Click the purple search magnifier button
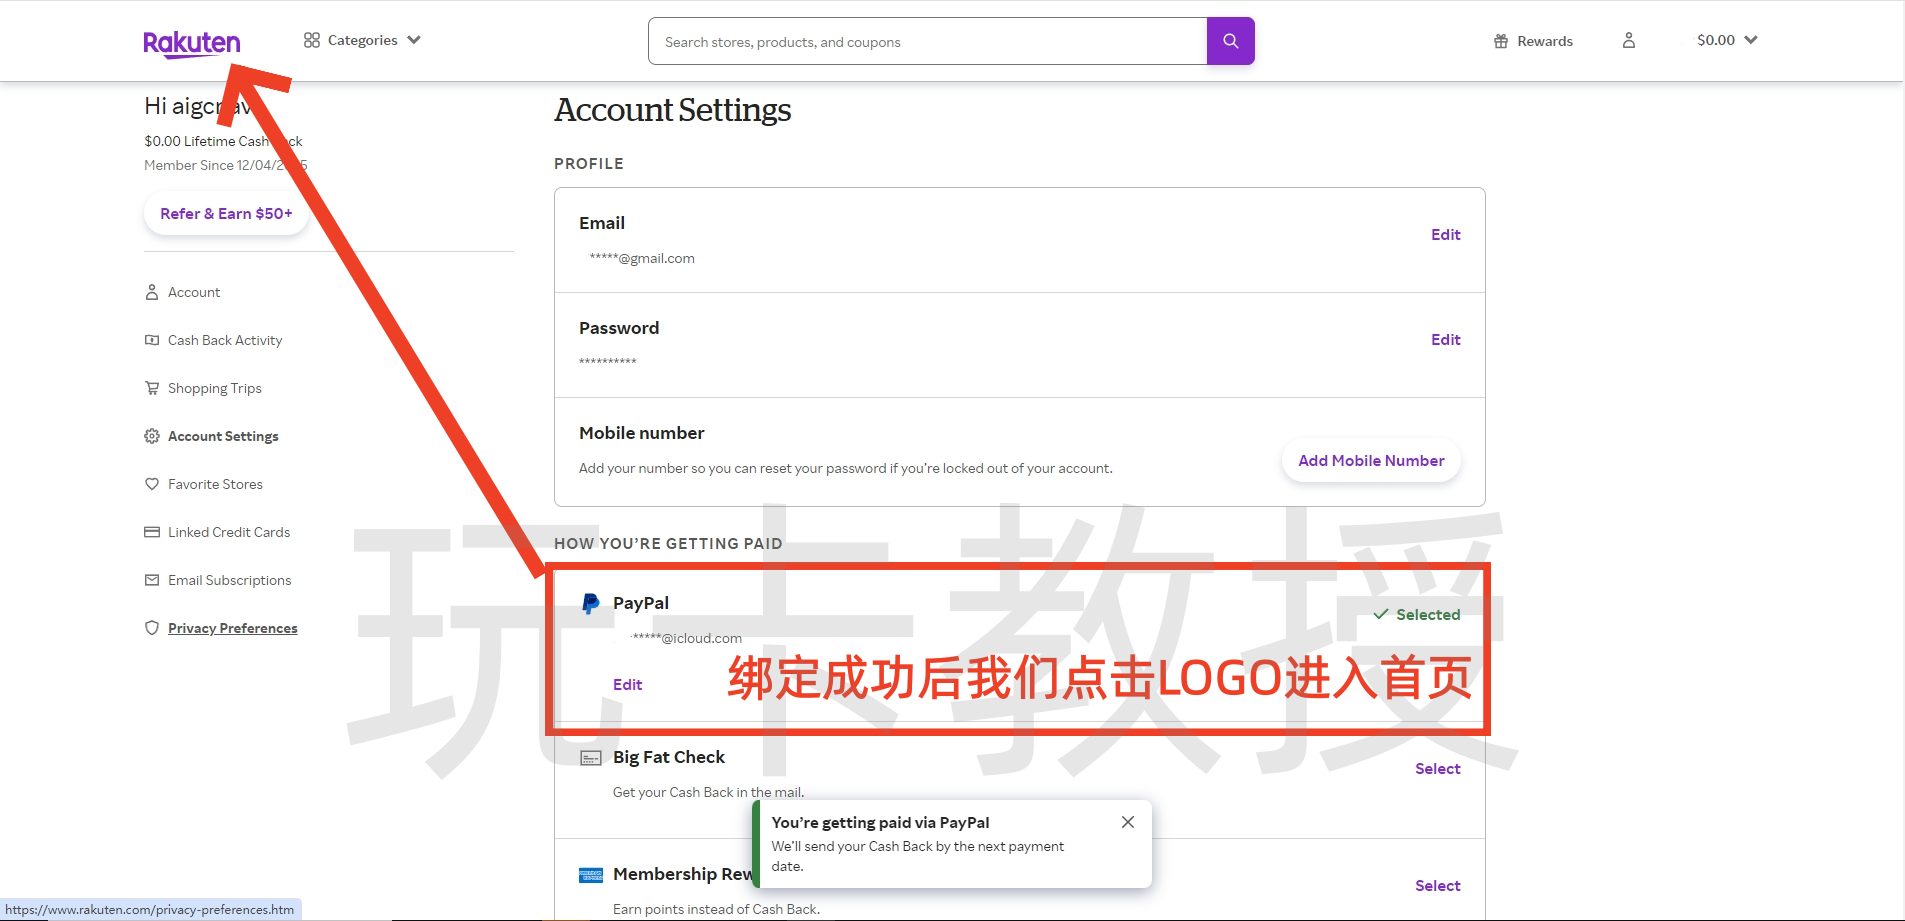 (1230, 41)
